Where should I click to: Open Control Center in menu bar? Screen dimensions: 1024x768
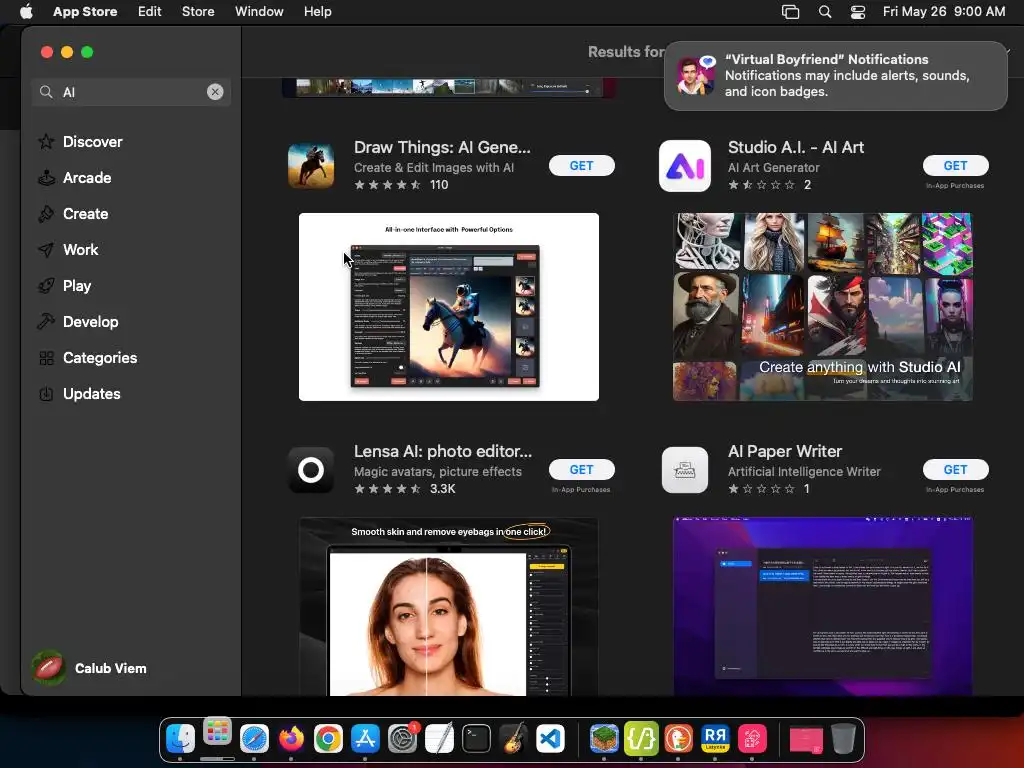pos(858,12)
